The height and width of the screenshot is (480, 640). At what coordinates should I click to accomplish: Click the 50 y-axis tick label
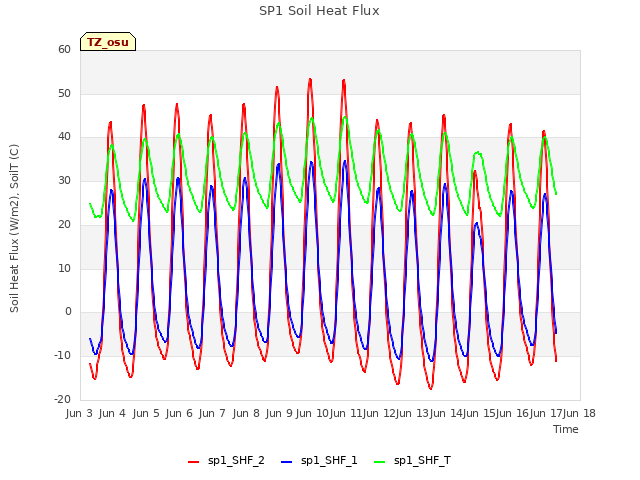[64, 93]
